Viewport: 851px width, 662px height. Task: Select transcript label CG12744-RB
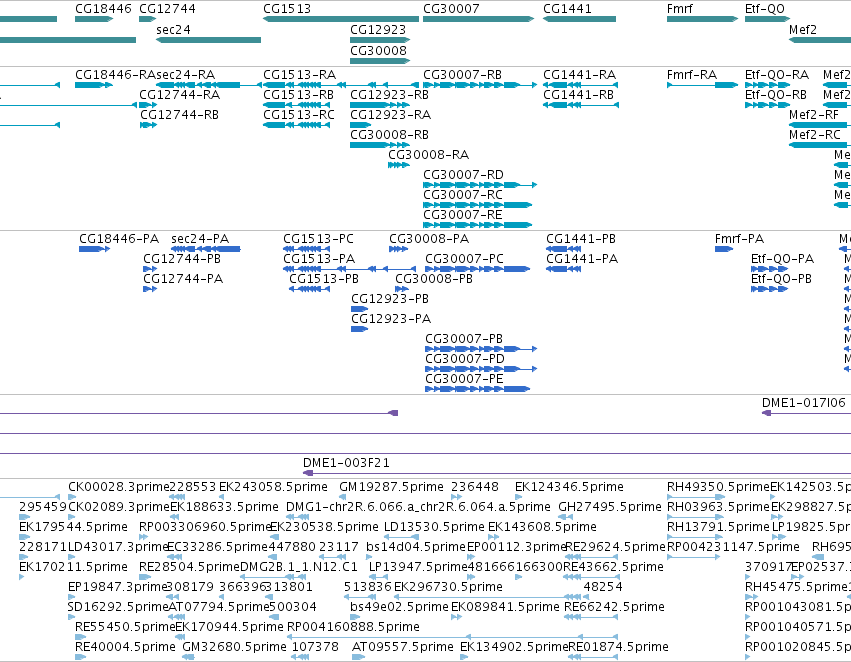(x=179, y=115)
